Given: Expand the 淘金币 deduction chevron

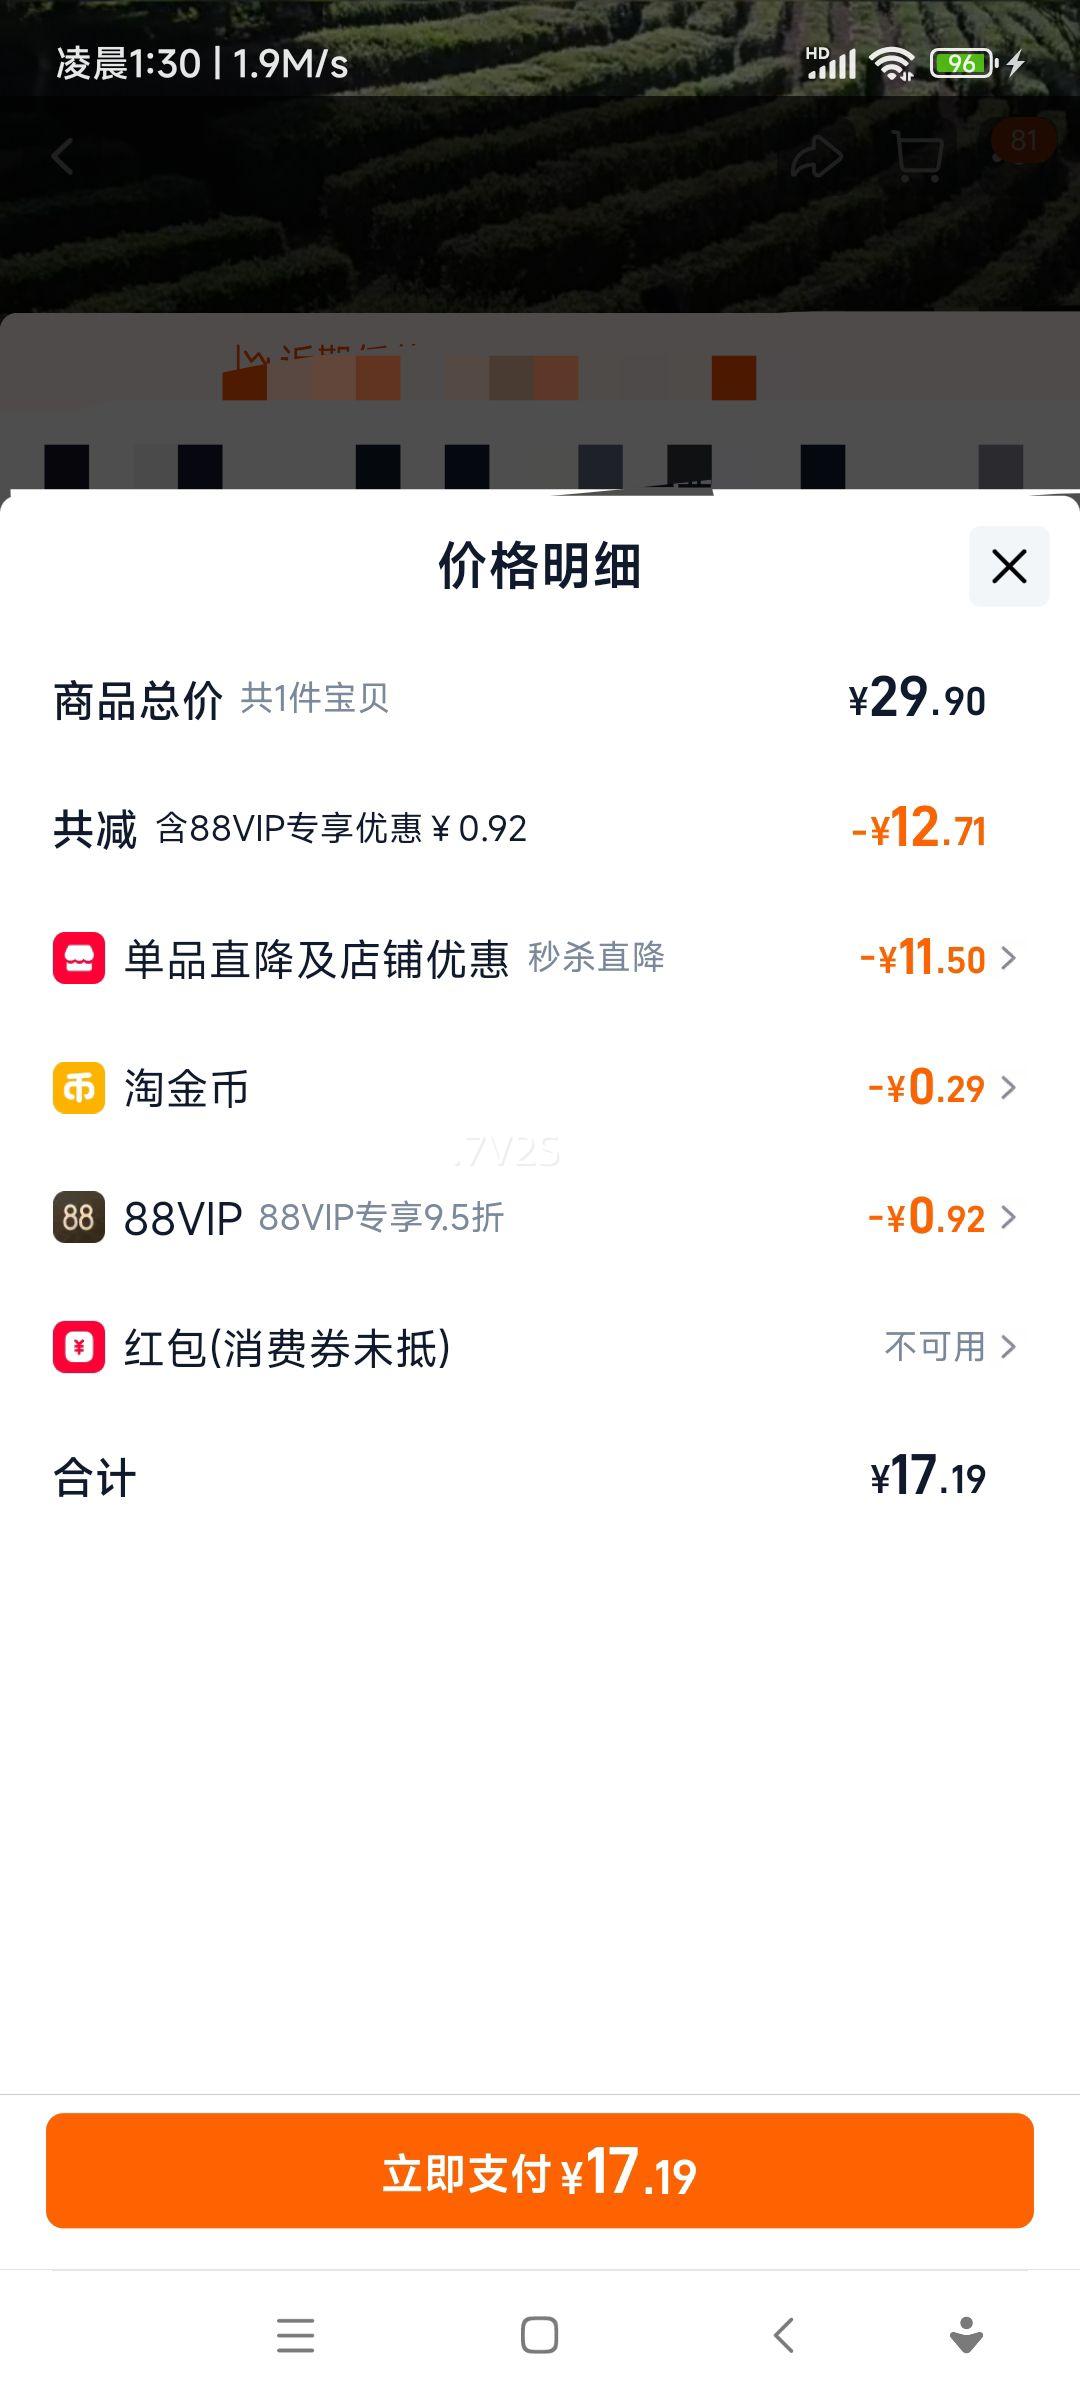Looking at the screenshot, I should (x=1008, y=1088).
